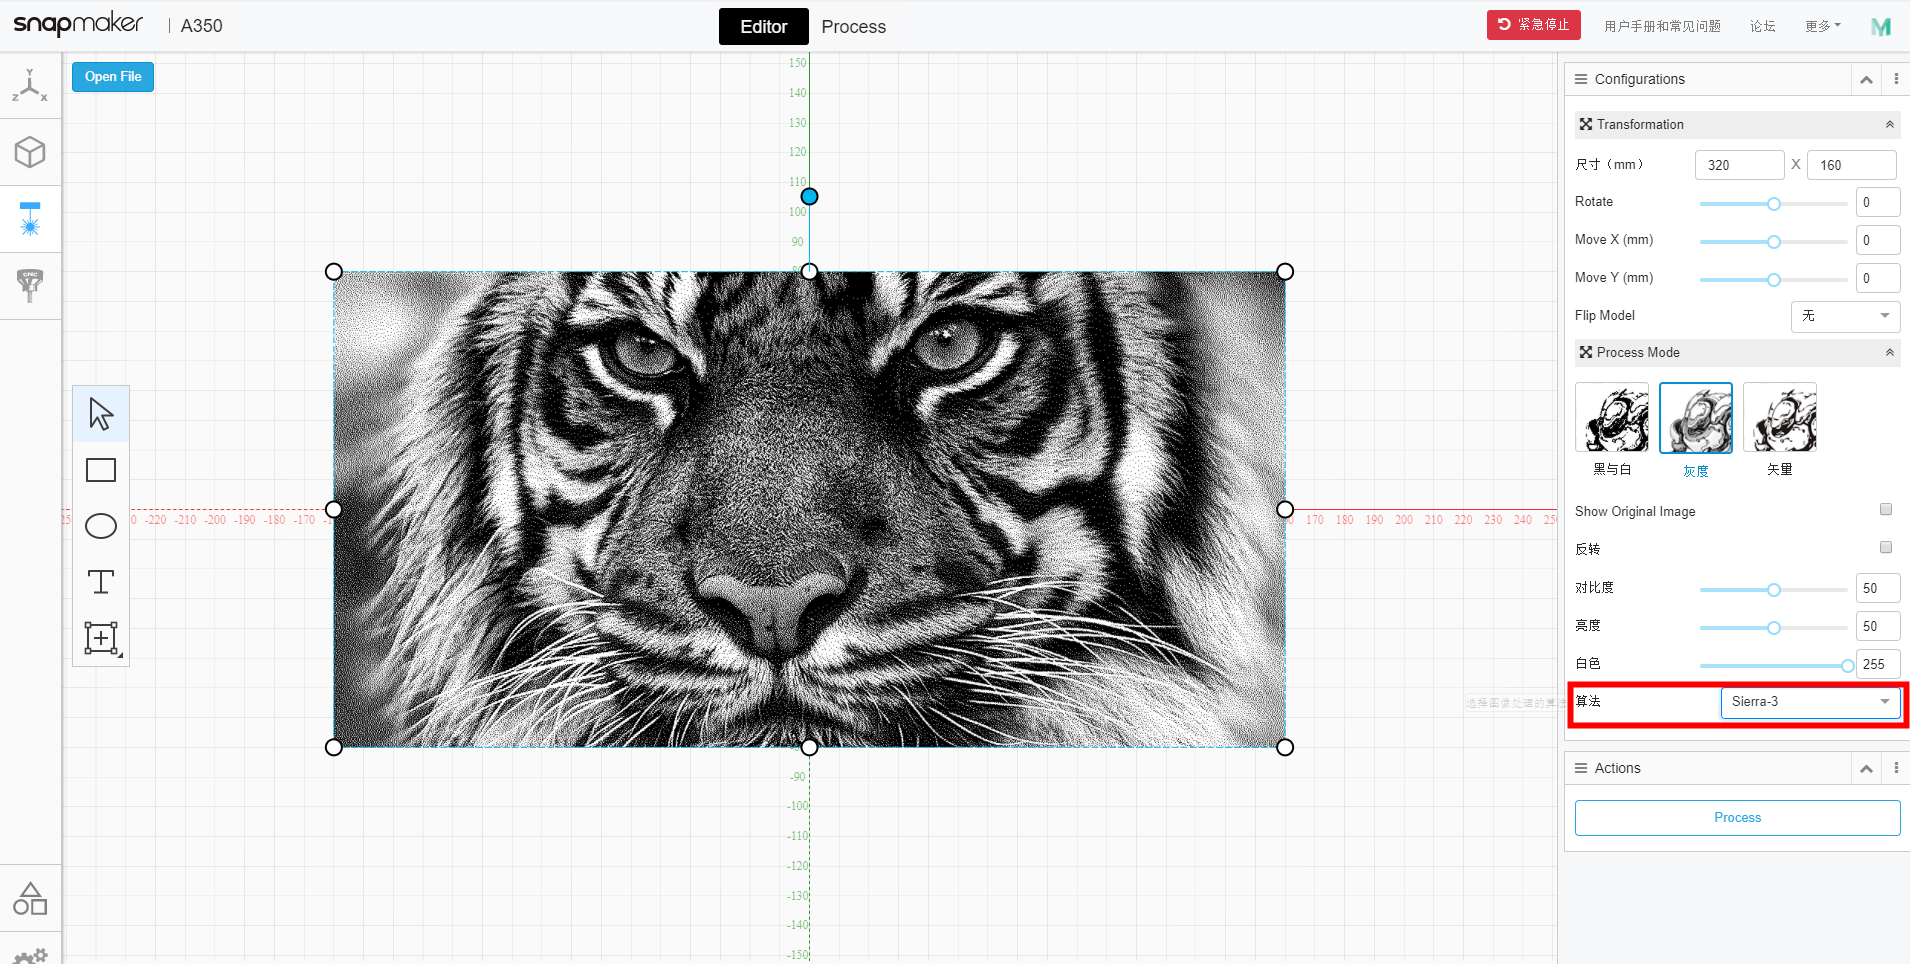1910x964 pixels.
Task: Switch to the 3D printing cube icon
Action: tap(30, 152)
